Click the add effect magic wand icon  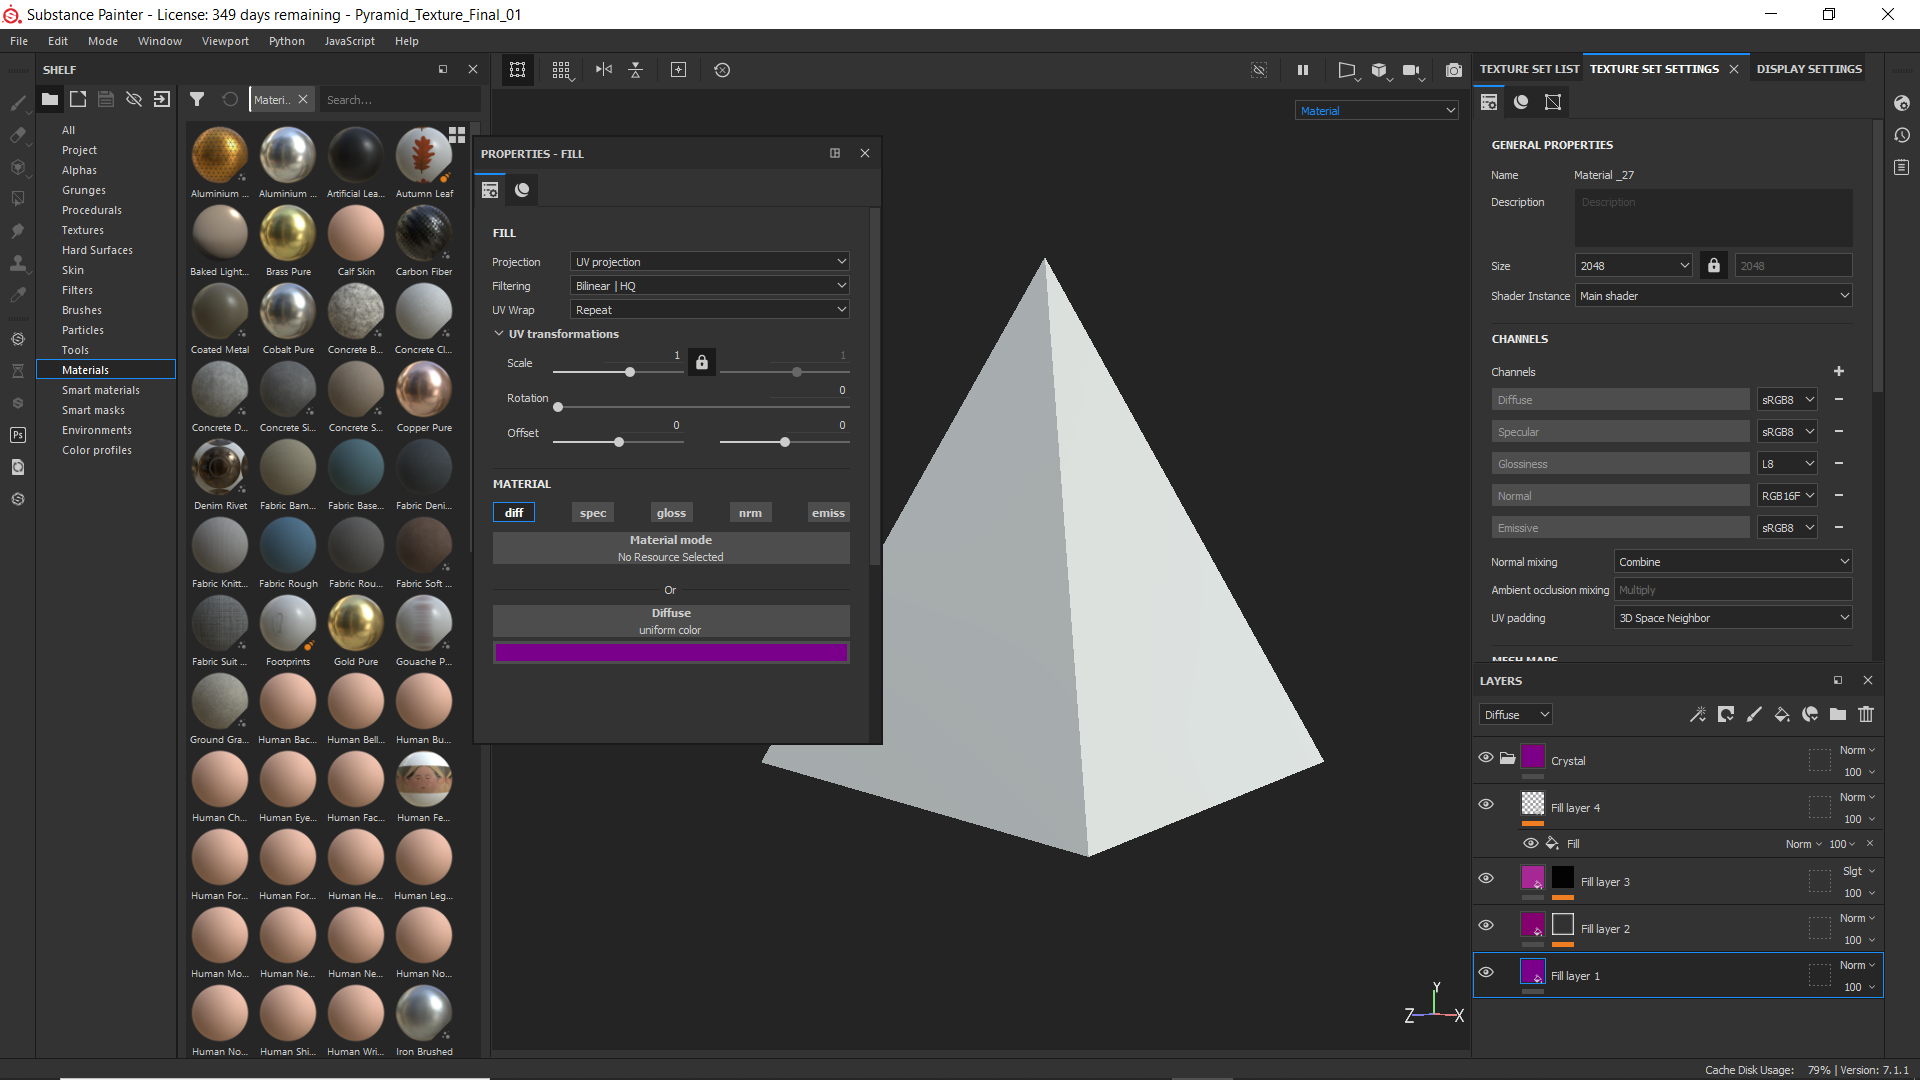[1697, 714]
